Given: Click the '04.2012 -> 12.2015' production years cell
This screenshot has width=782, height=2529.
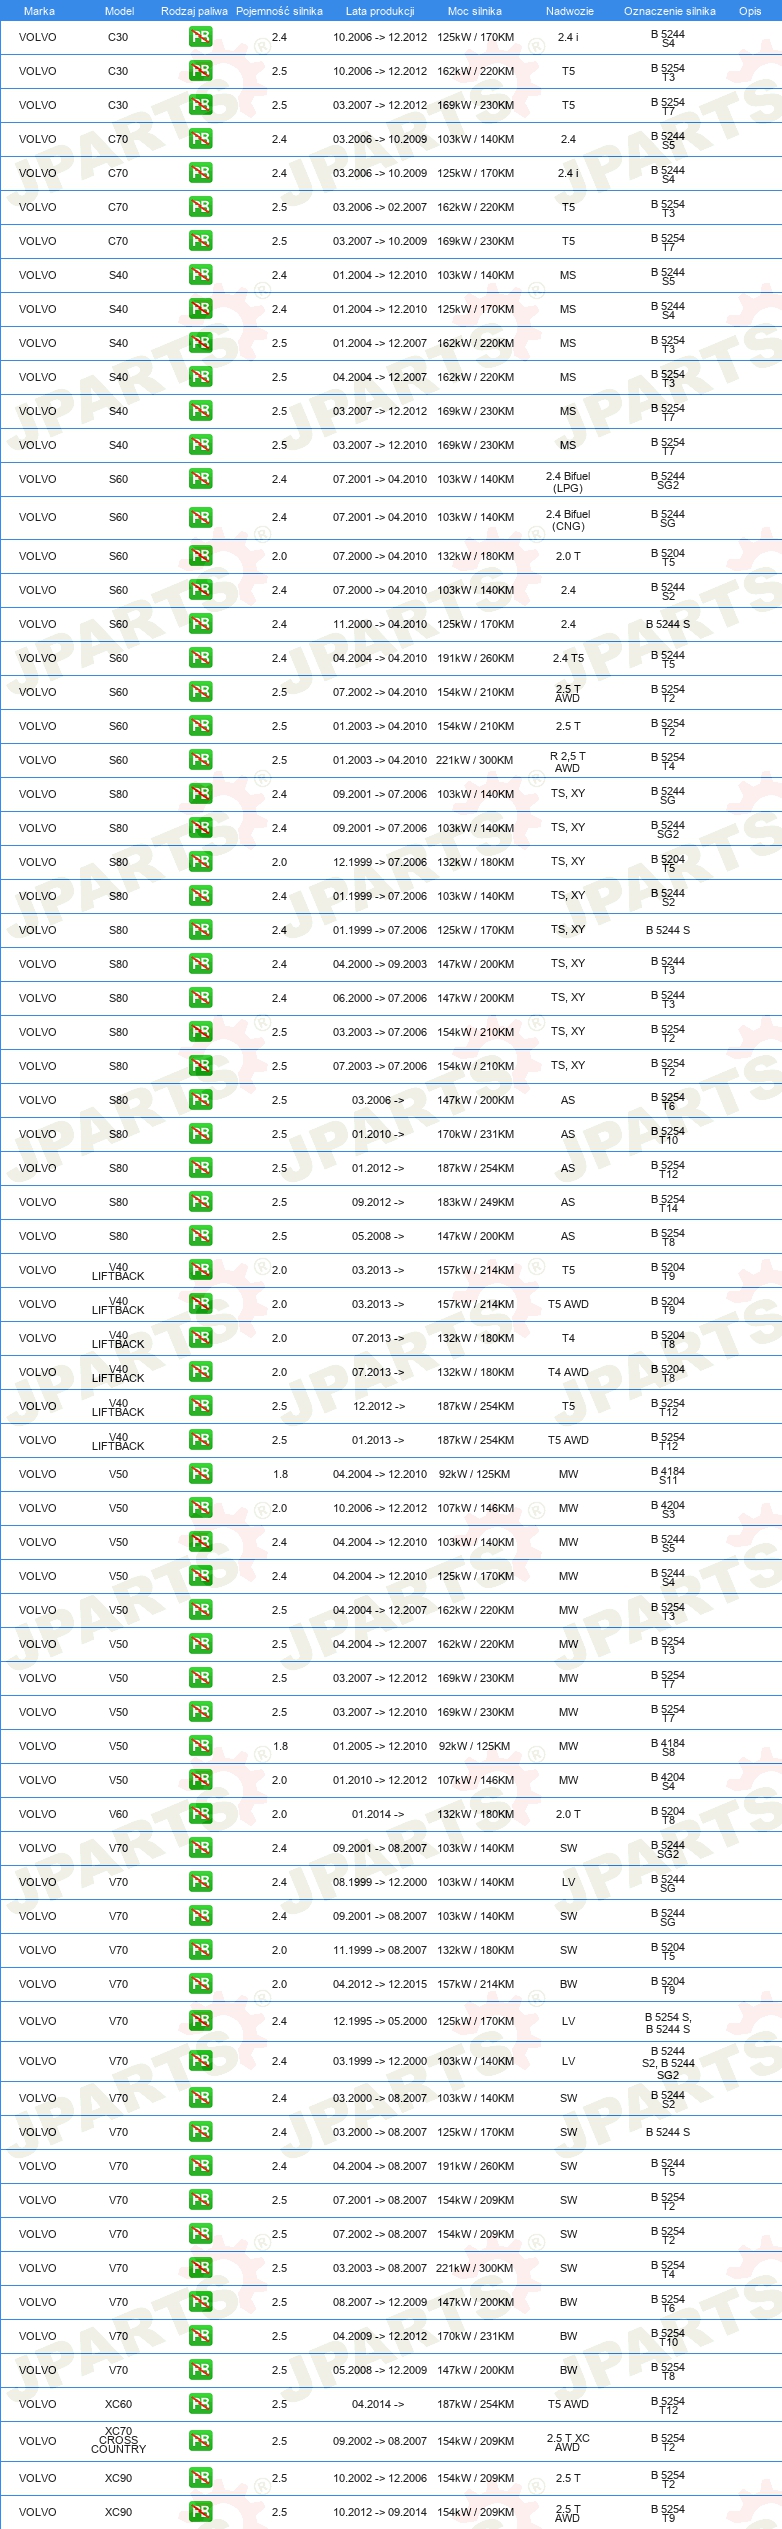Looking at the screenshot, I should click(x=380, y=1984).
